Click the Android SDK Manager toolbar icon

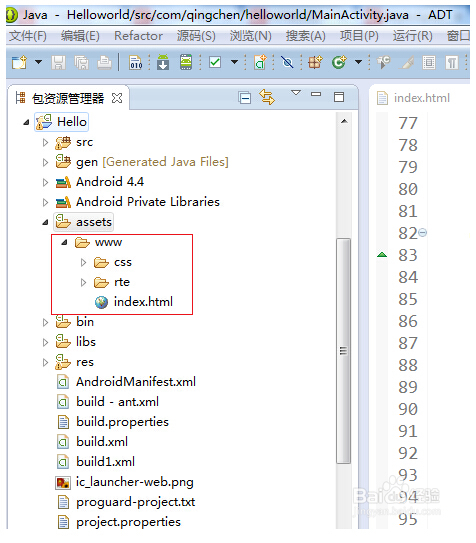click(x=163, y=62)
